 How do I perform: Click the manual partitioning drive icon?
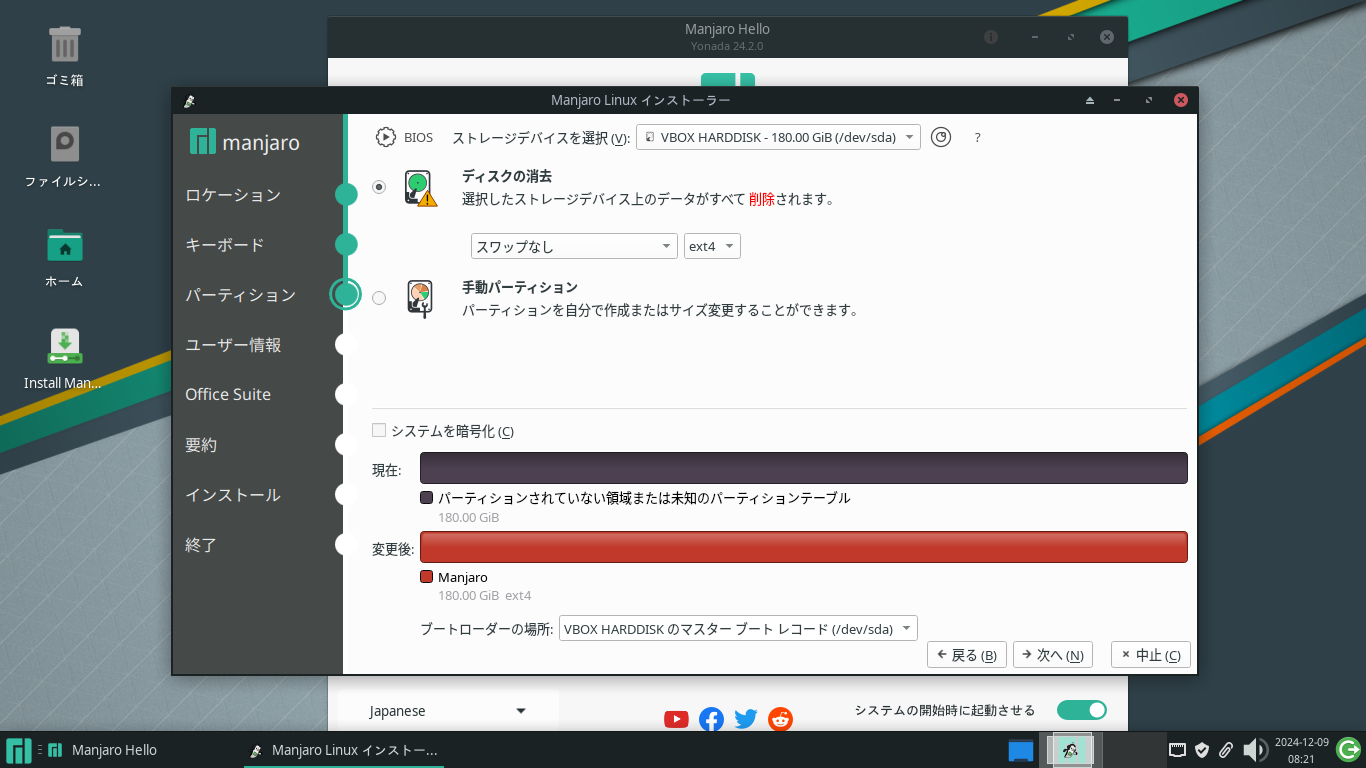421,298
